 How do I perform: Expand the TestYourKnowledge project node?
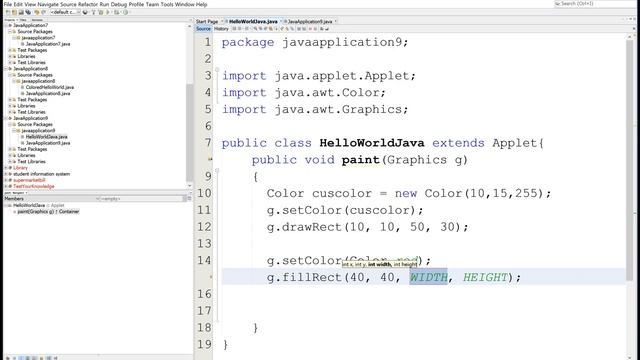[6, 186]
